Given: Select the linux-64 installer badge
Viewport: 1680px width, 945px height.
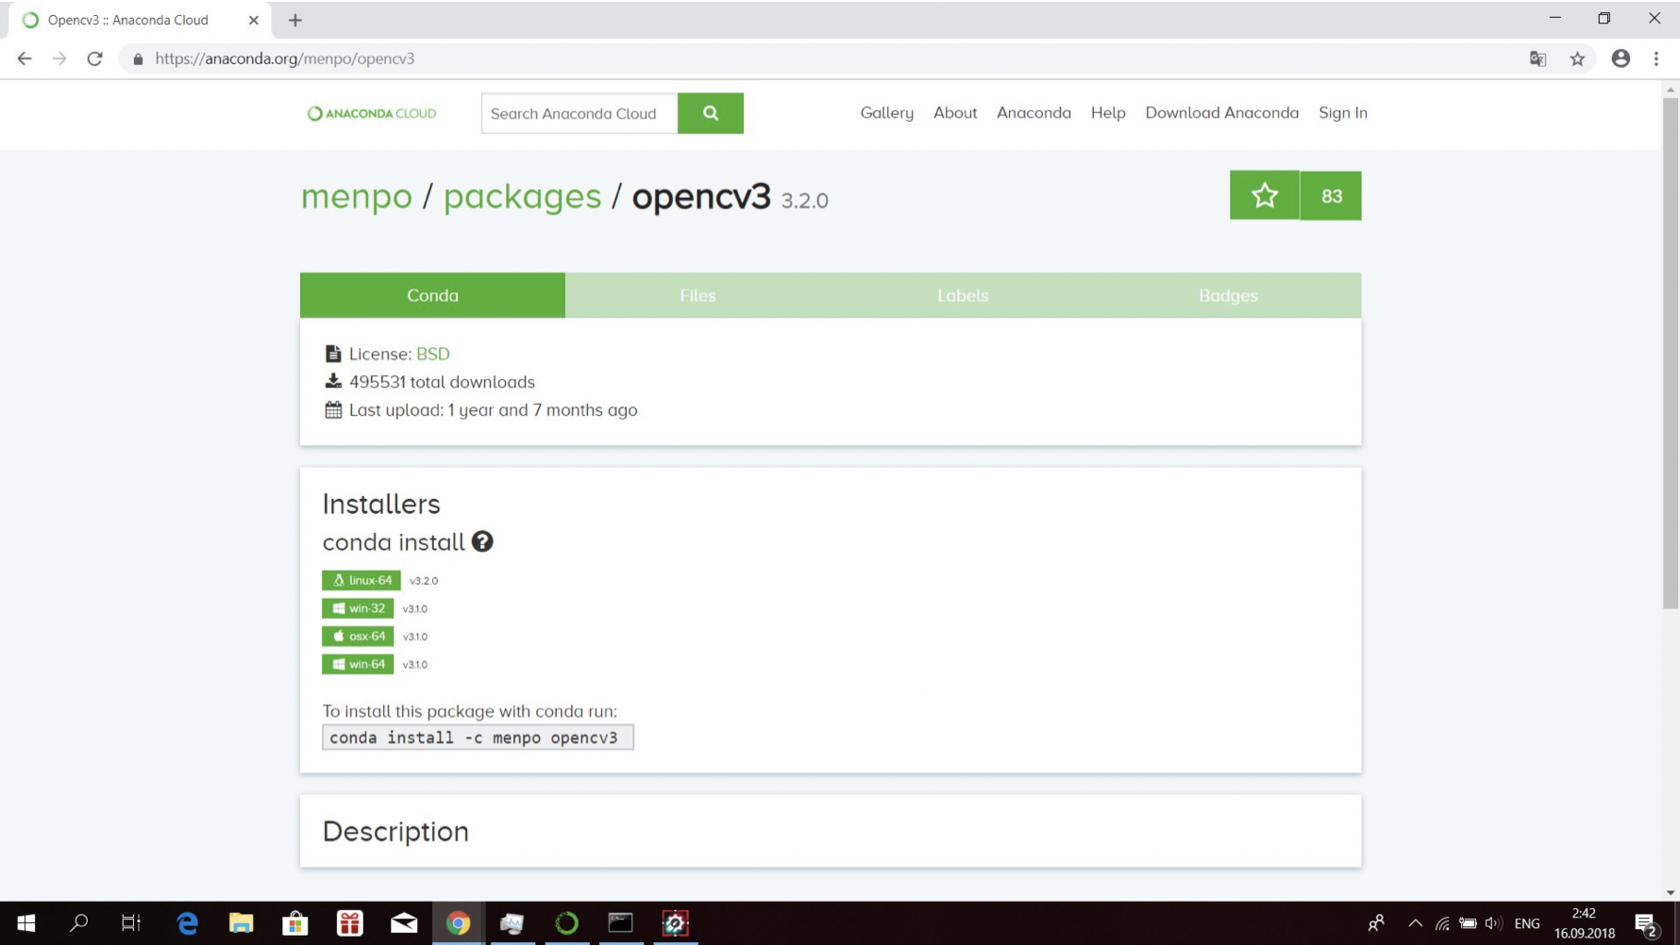Looking at the screenshot, I should (361, 580).
